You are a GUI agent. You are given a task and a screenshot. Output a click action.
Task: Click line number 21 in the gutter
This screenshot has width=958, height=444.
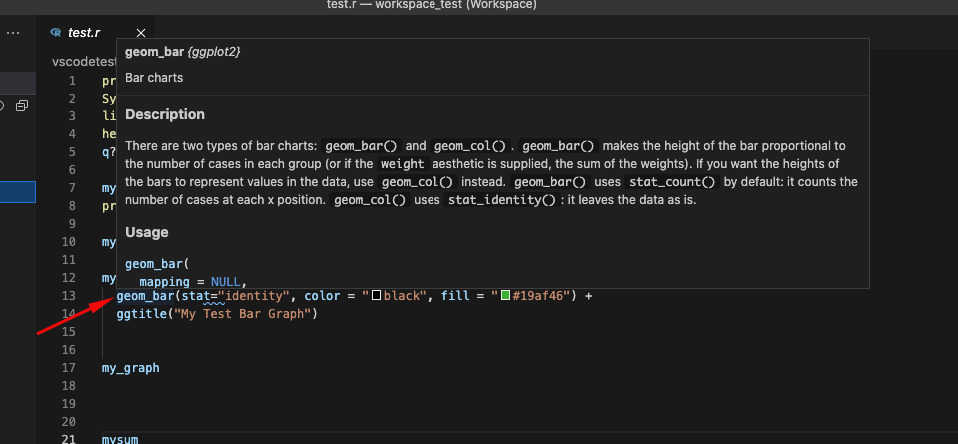click(68, 440)
